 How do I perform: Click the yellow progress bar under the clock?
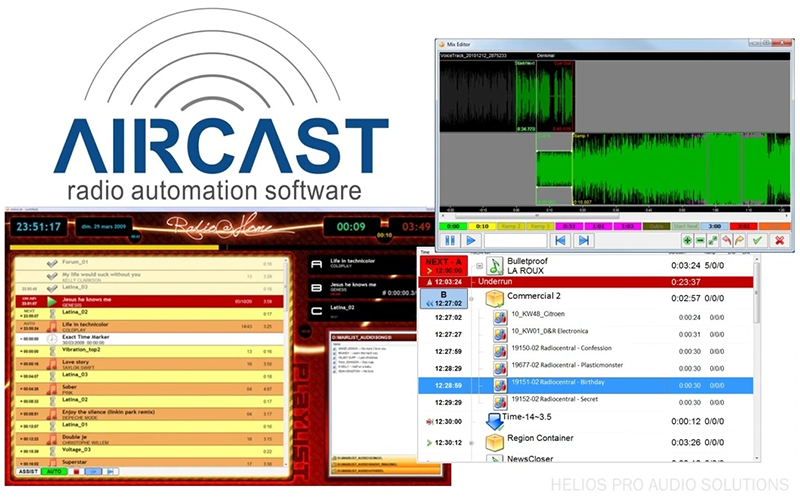coord(114,247)
